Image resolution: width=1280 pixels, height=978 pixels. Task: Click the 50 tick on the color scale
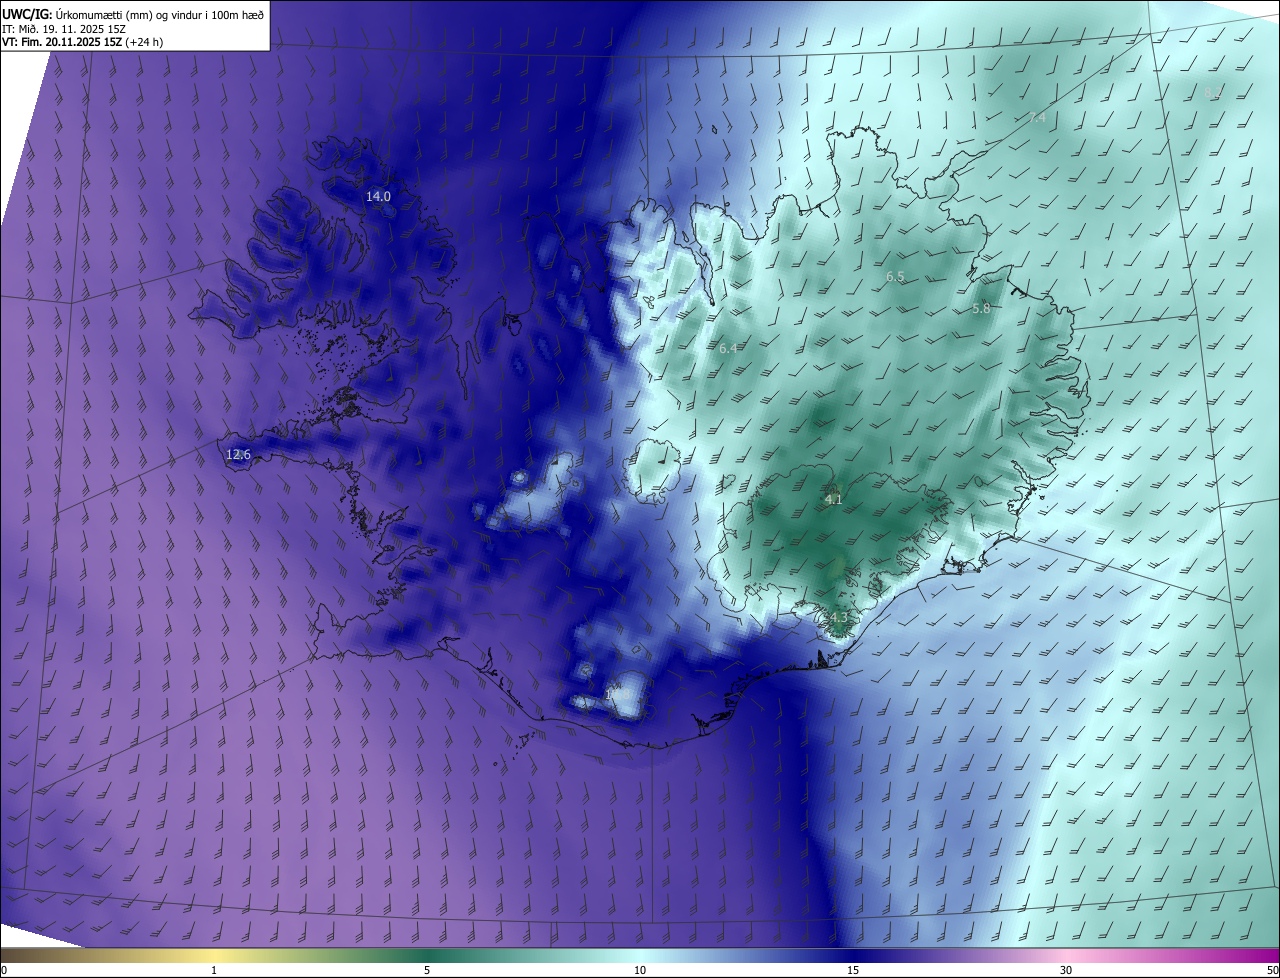point(1272,970)
